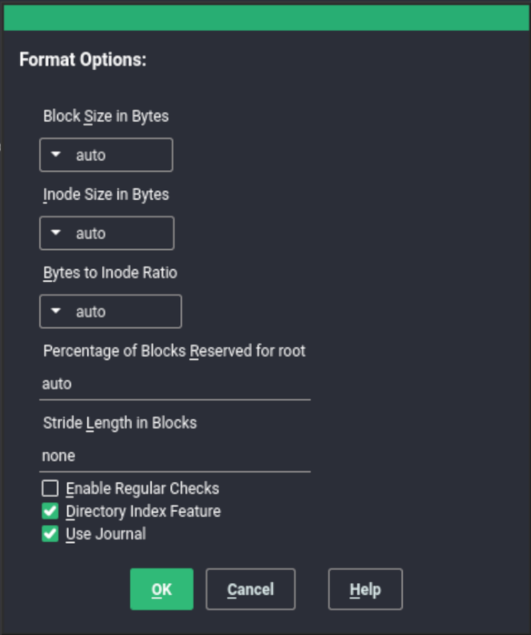Cancel the Format Options dialog
This screenshot has width=531, height=635.
250,589
